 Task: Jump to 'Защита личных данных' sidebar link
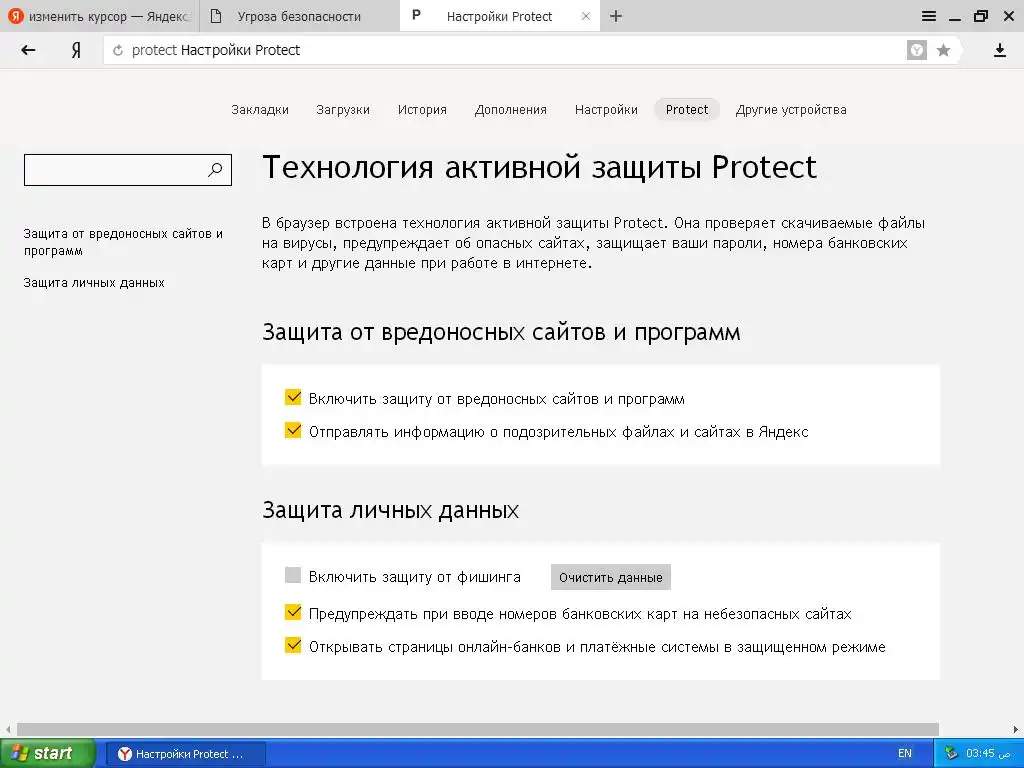point(94,283)
